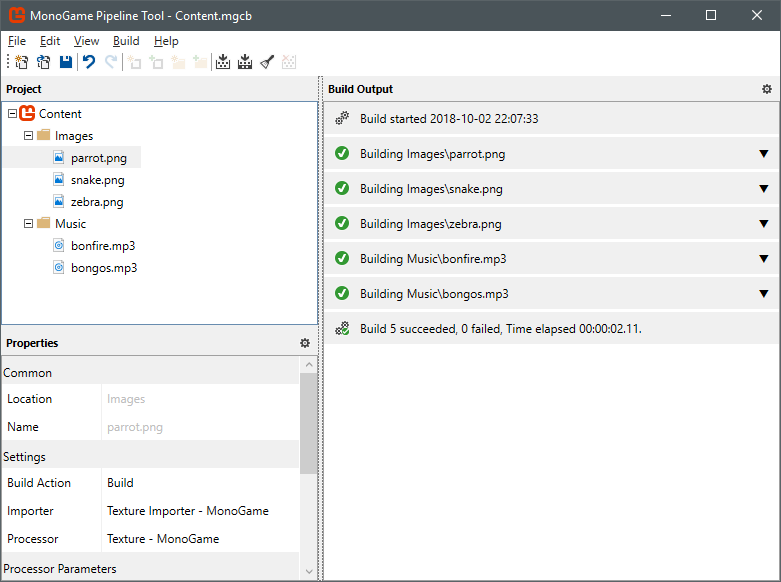Click the build succeeded summary icon
781x582 pixels.
[x=342, y=328]
